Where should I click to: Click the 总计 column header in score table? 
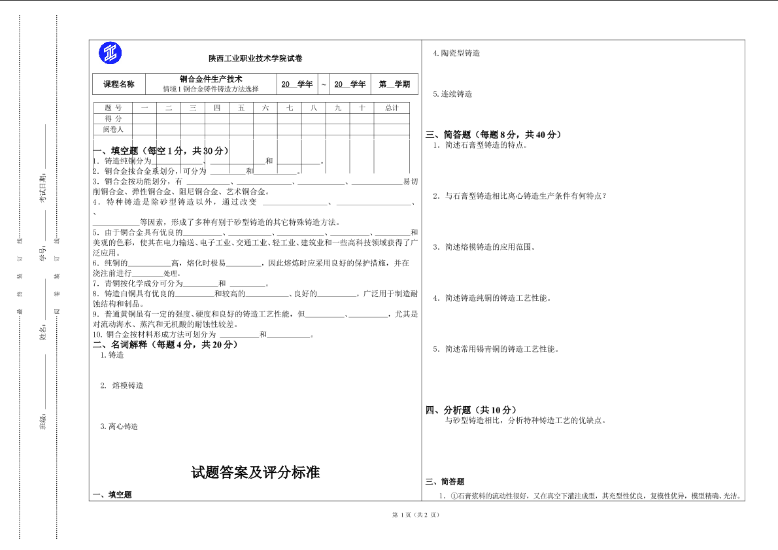(391, 108)
